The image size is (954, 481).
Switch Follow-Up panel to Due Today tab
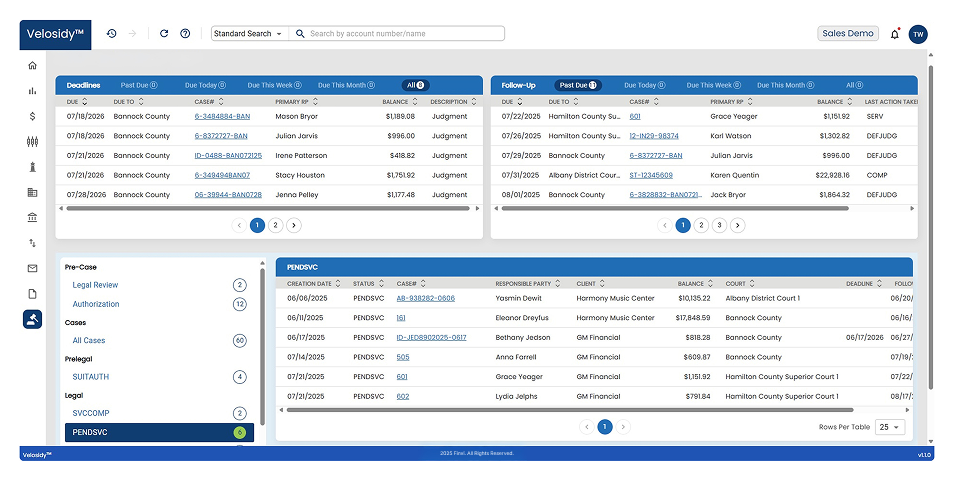tap(642, 86)
